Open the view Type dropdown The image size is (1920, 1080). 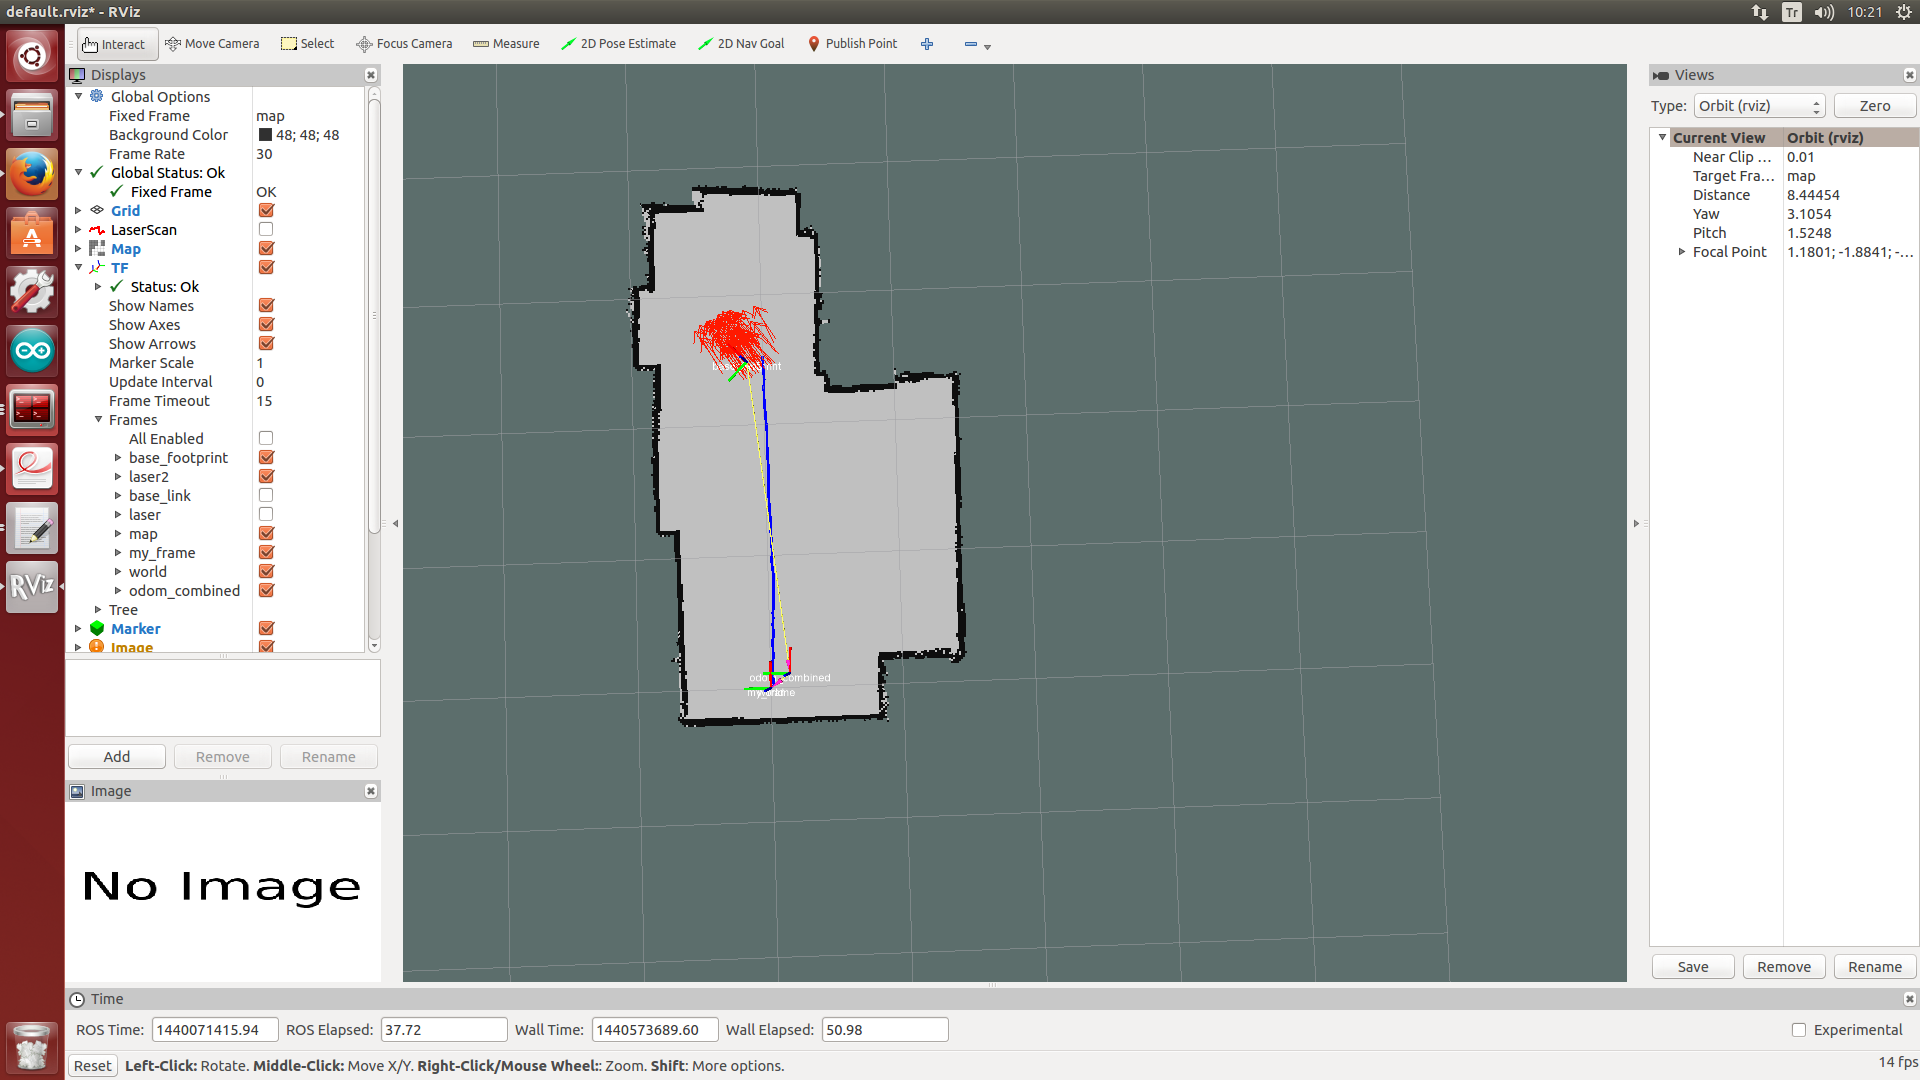point(1759,106)
